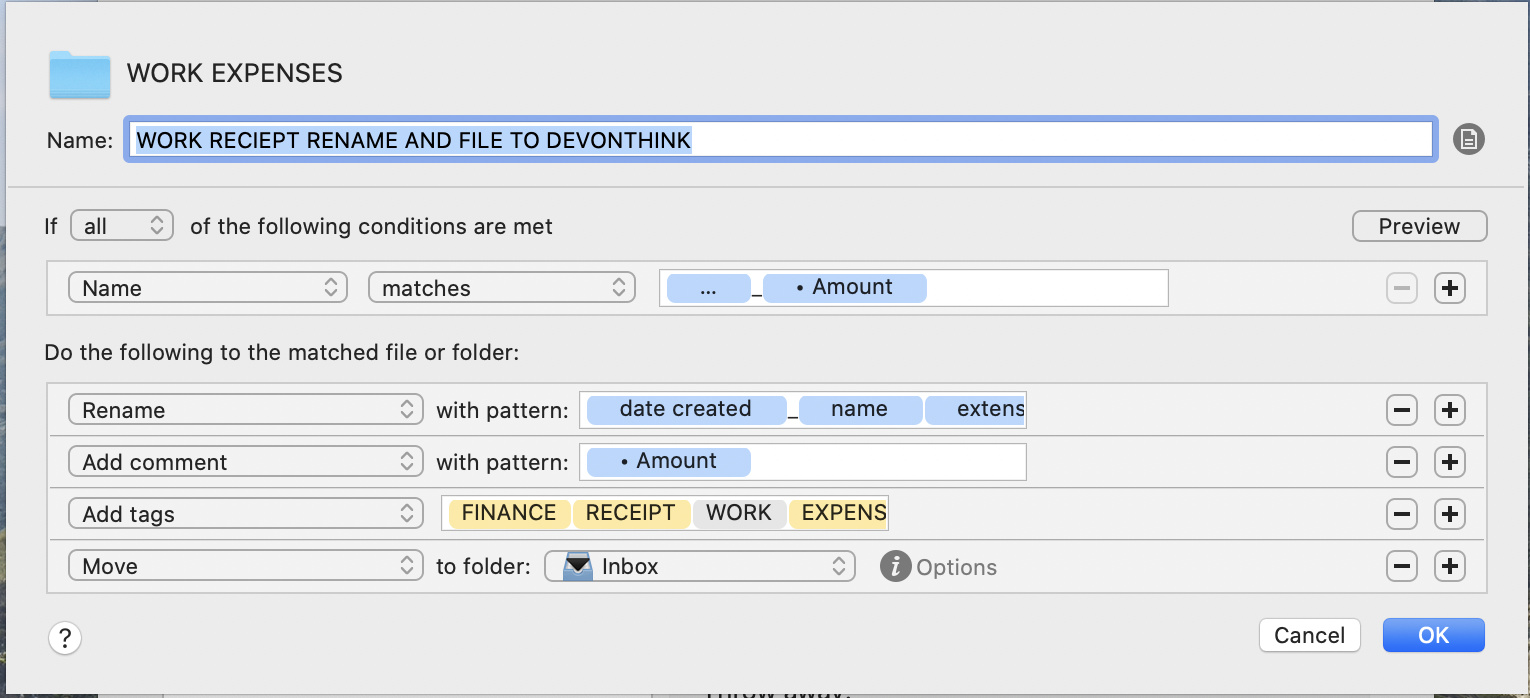Open the 'matches' operator dropdown
This screenshot has width=1530, height=698.
point(501,287)
